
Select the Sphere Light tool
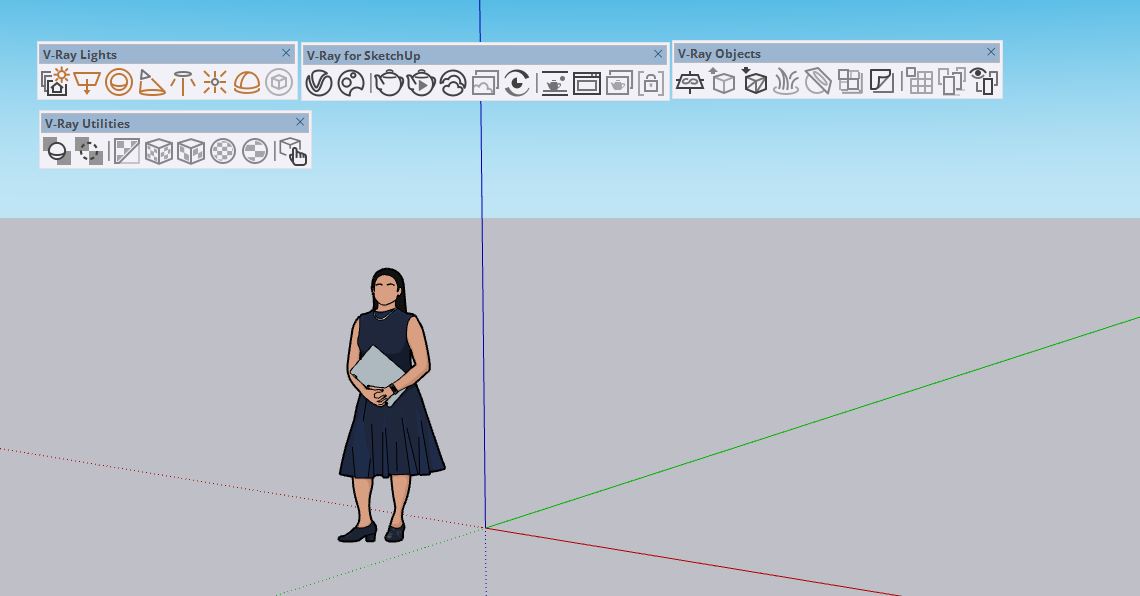[x=119, y=82]
